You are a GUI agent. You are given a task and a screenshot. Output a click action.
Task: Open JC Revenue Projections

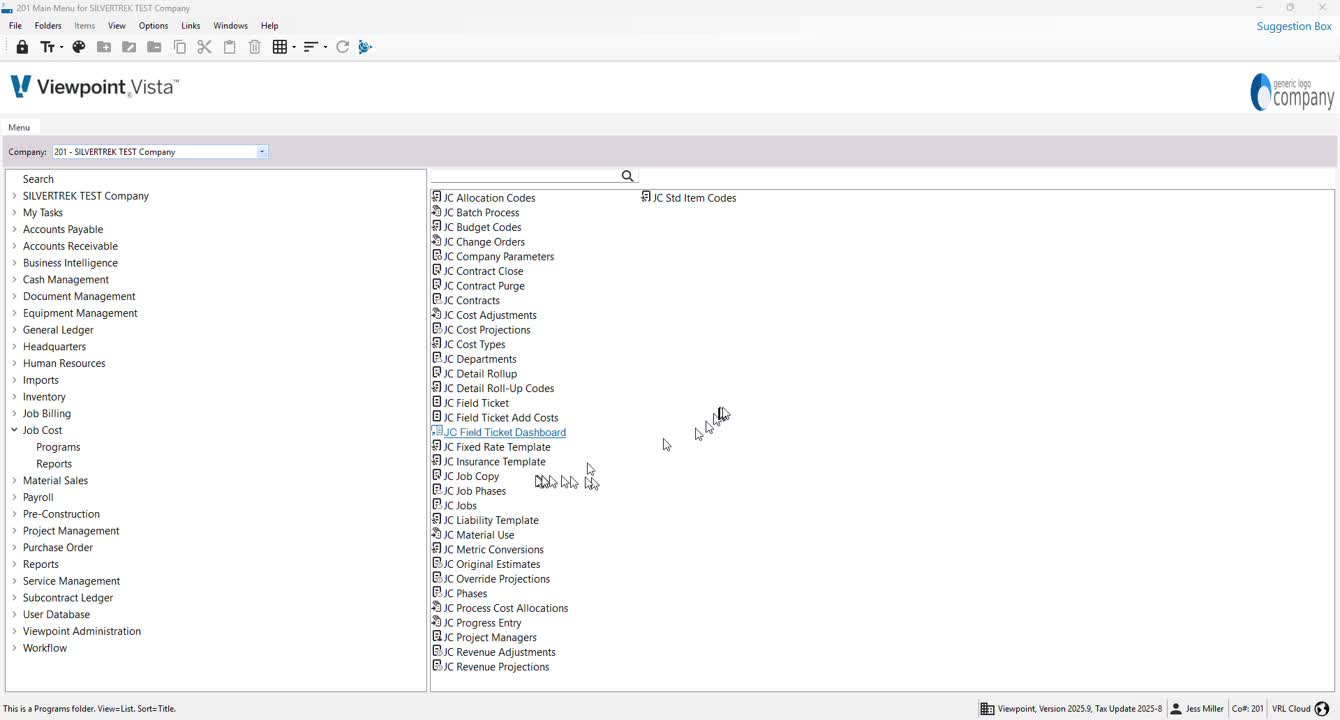tap(497, 667)
